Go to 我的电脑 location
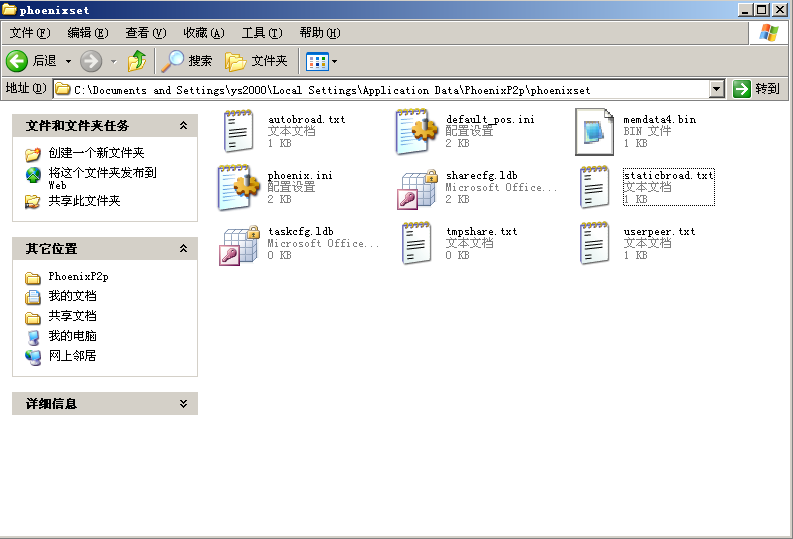Image resolution: width=793 pixels, height=539 pixels. pos(72,336)
